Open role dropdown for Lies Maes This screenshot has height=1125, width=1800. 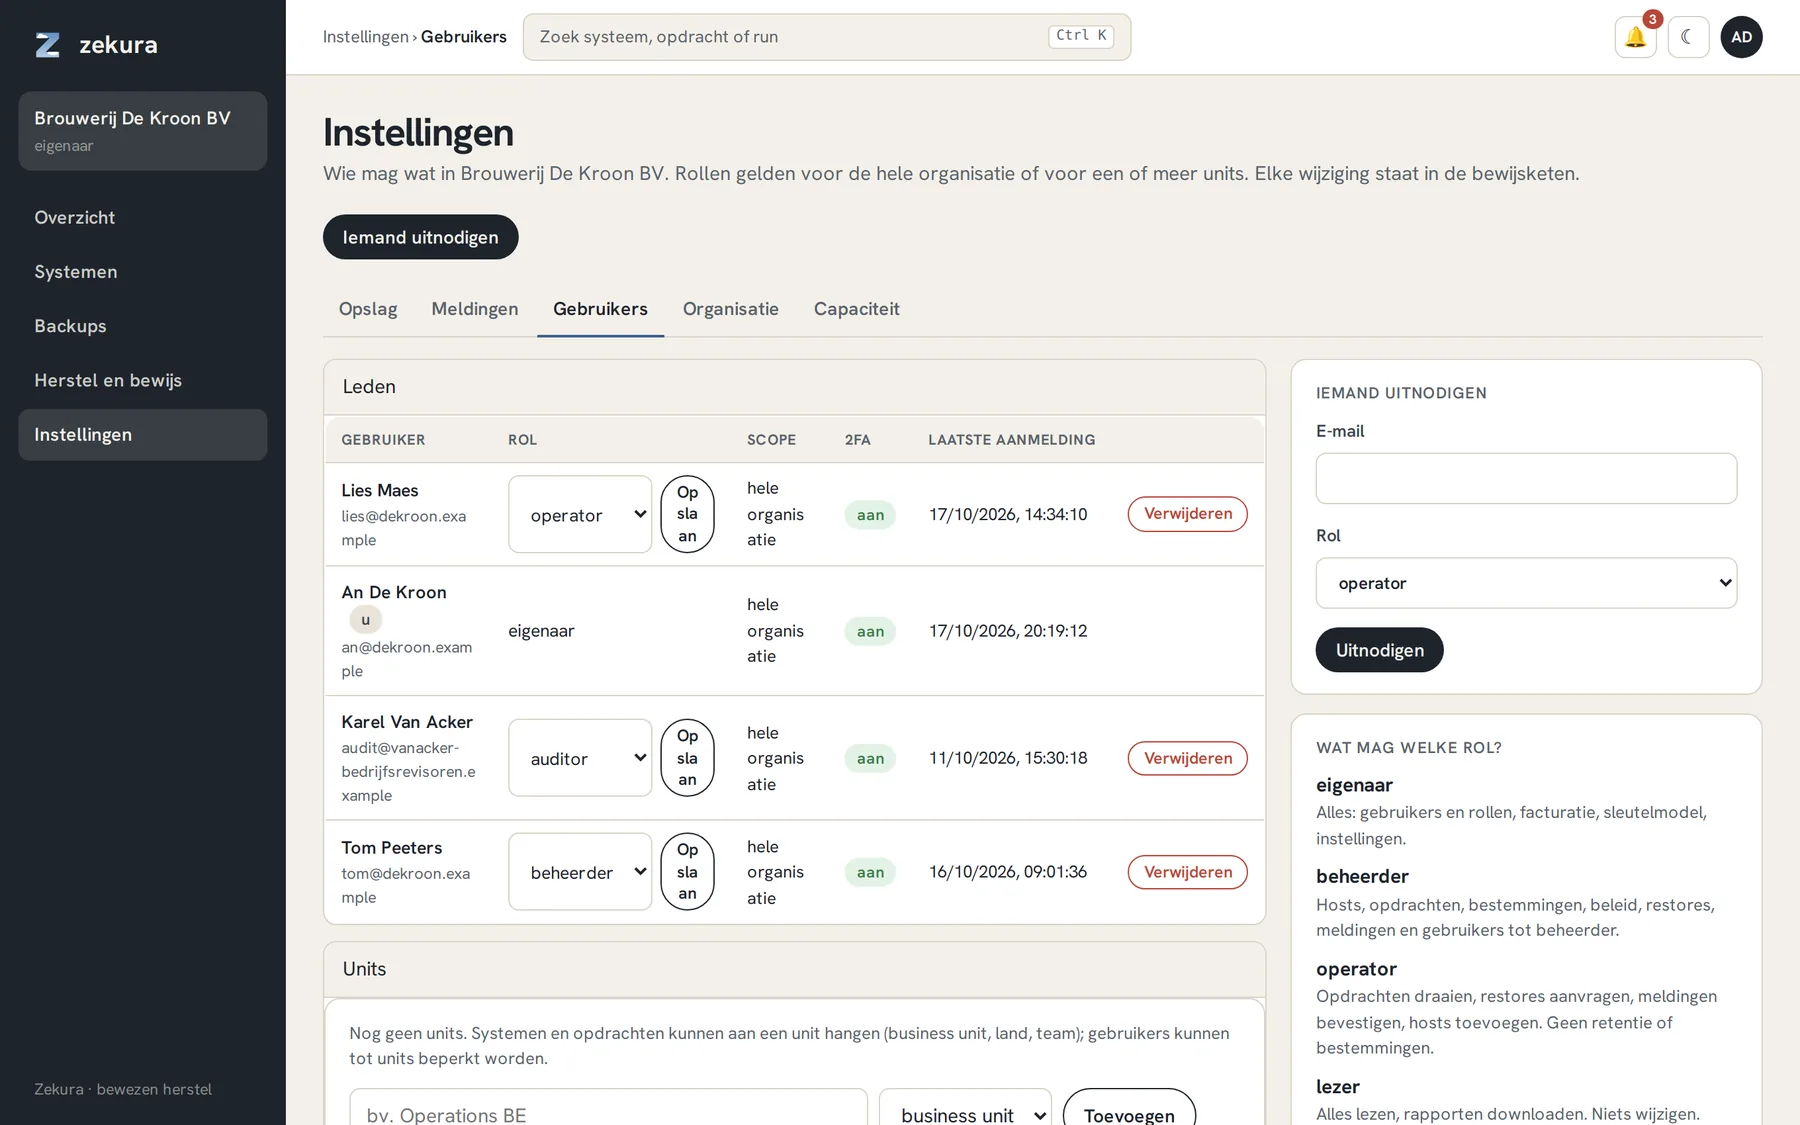pos(580,514)
